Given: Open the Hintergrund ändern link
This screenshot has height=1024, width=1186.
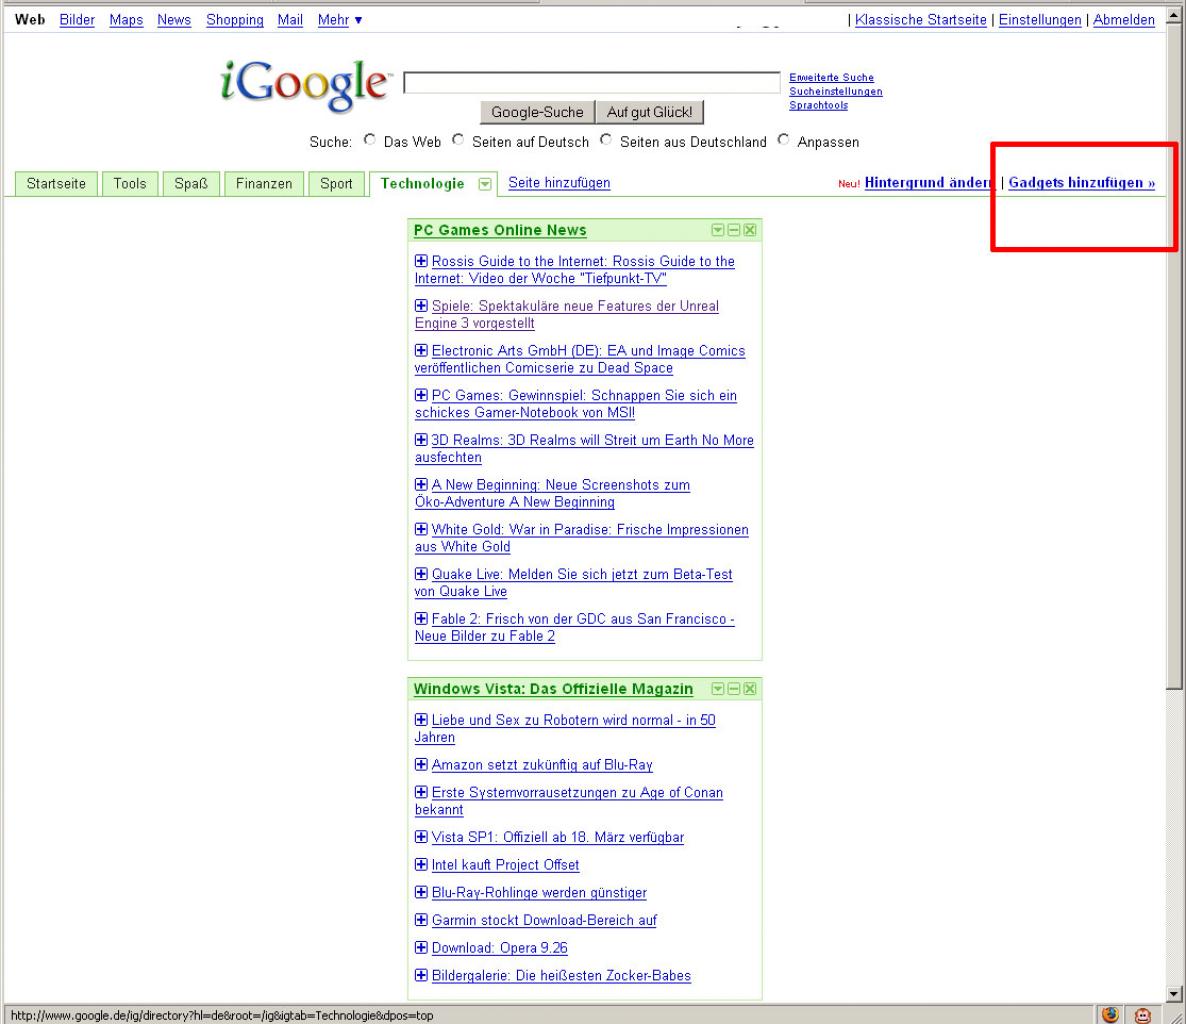Looking at the screenshot, I should (928, 182).
